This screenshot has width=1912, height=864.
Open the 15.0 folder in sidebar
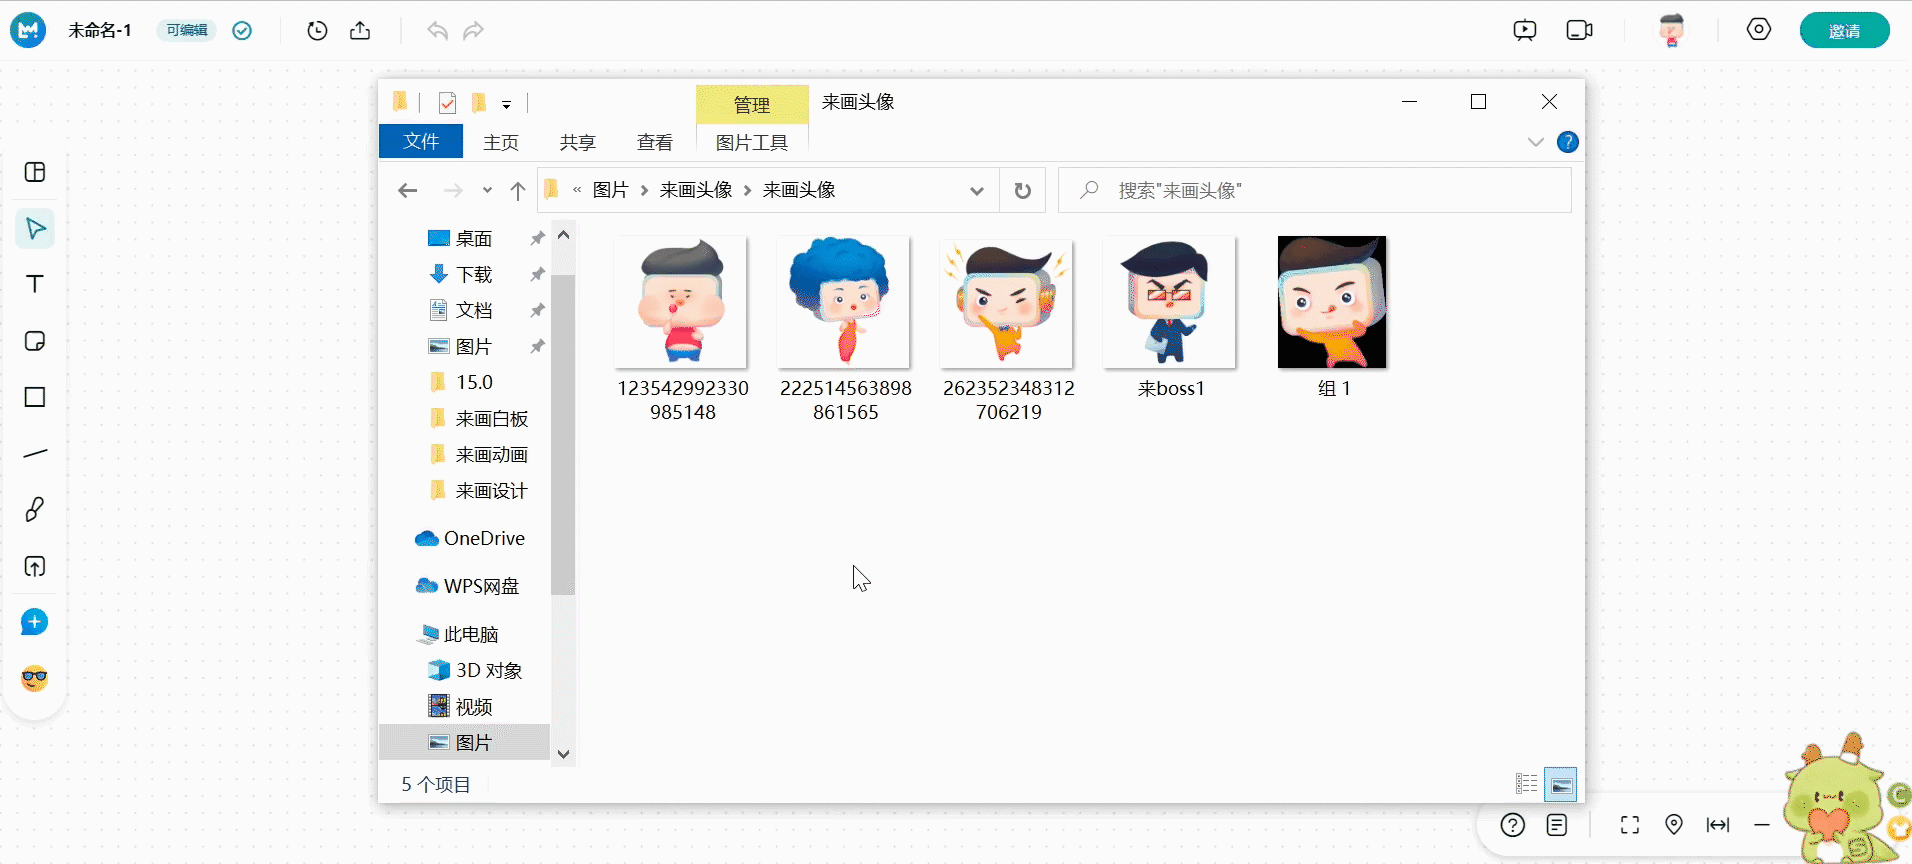pyautogui.click(x=474, y=382)
